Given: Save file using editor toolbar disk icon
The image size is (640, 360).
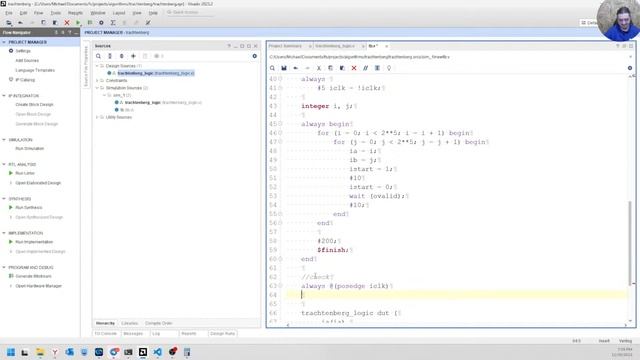Looking at the screenshot, I should [284, 68].
